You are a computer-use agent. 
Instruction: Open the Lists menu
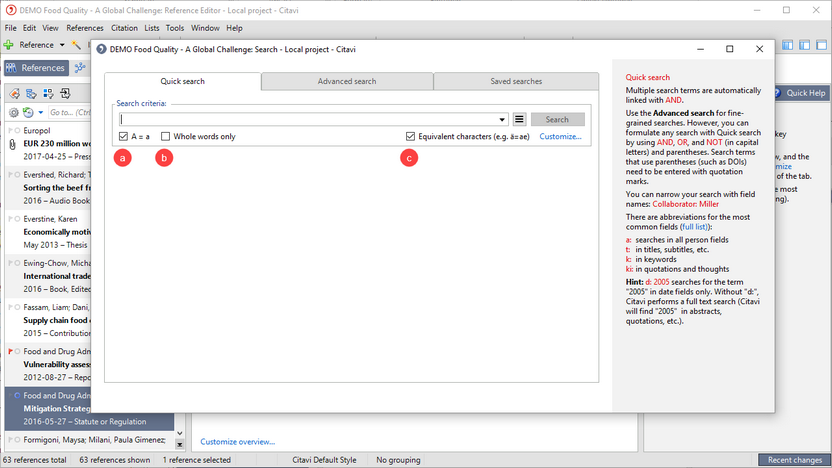pos(152,28)
